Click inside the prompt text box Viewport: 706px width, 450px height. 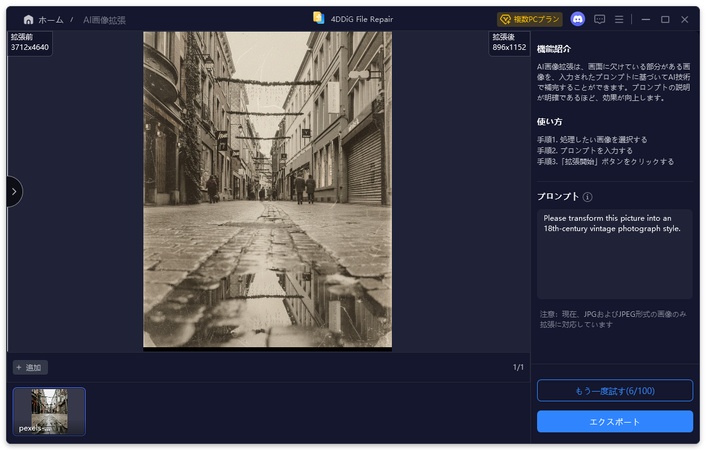(614, 254)
